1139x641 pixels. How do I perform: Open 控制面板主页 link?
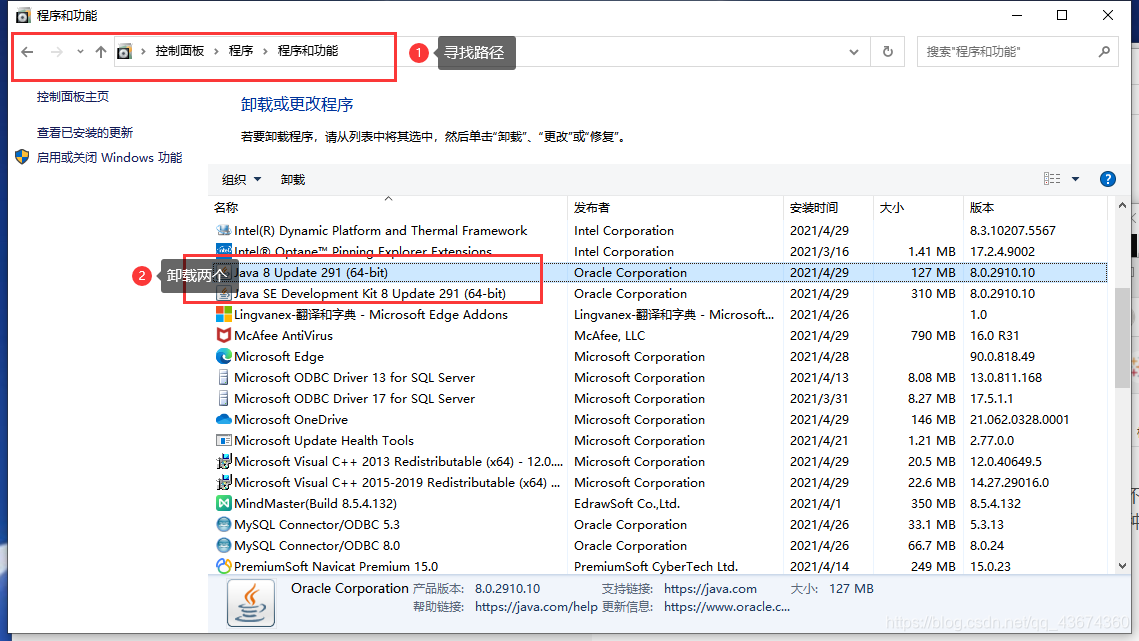coord(73,97)
